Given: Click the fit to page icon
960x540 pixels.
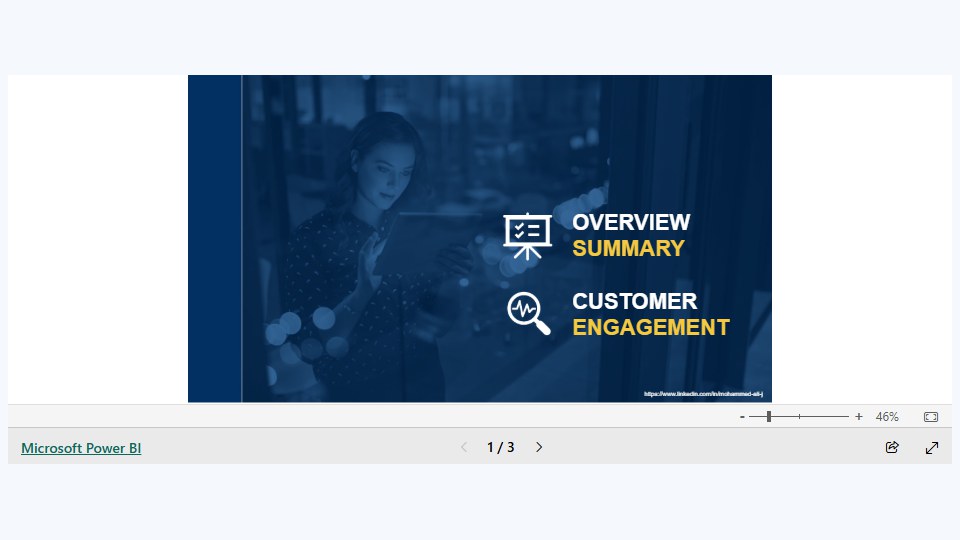Looking at the screenshot, I should [x=931, y=417].
